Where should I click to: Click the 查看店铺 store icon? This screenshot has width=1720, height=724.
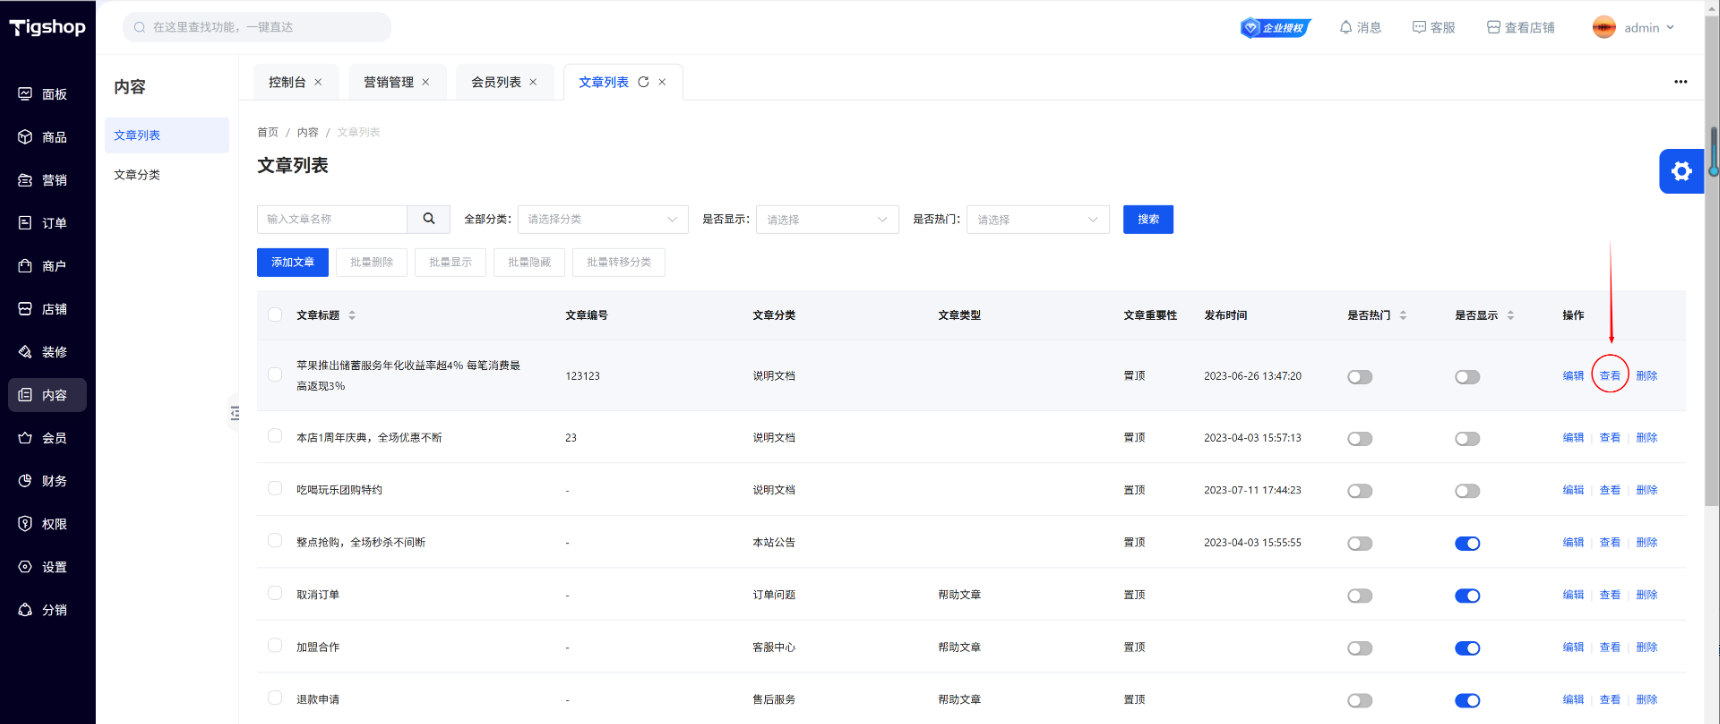coord(1493,27)
